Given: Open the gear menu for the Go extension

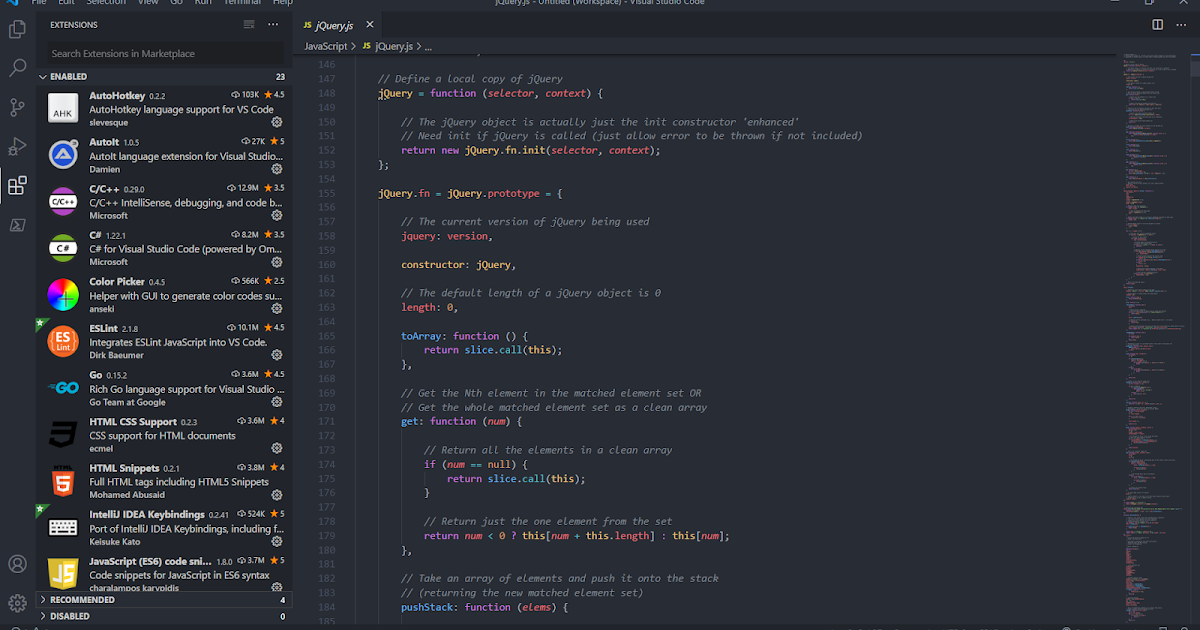Looking at the screenshot, I should click(277, 402).
